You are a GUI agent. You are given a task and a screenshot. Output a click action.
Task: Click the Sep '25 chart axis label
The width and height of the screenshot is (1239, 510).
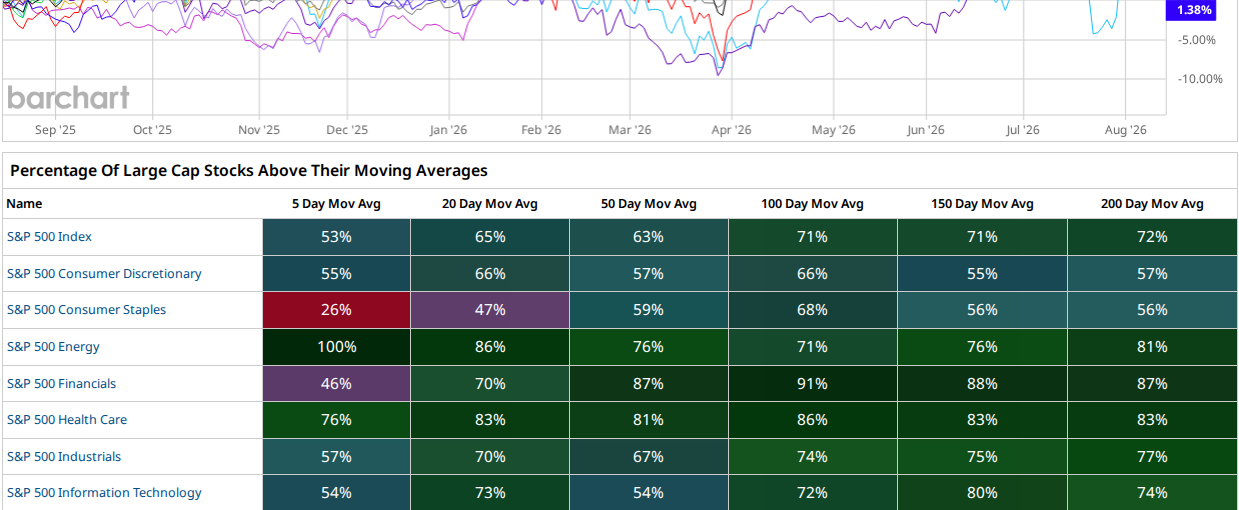coord(55,130)
